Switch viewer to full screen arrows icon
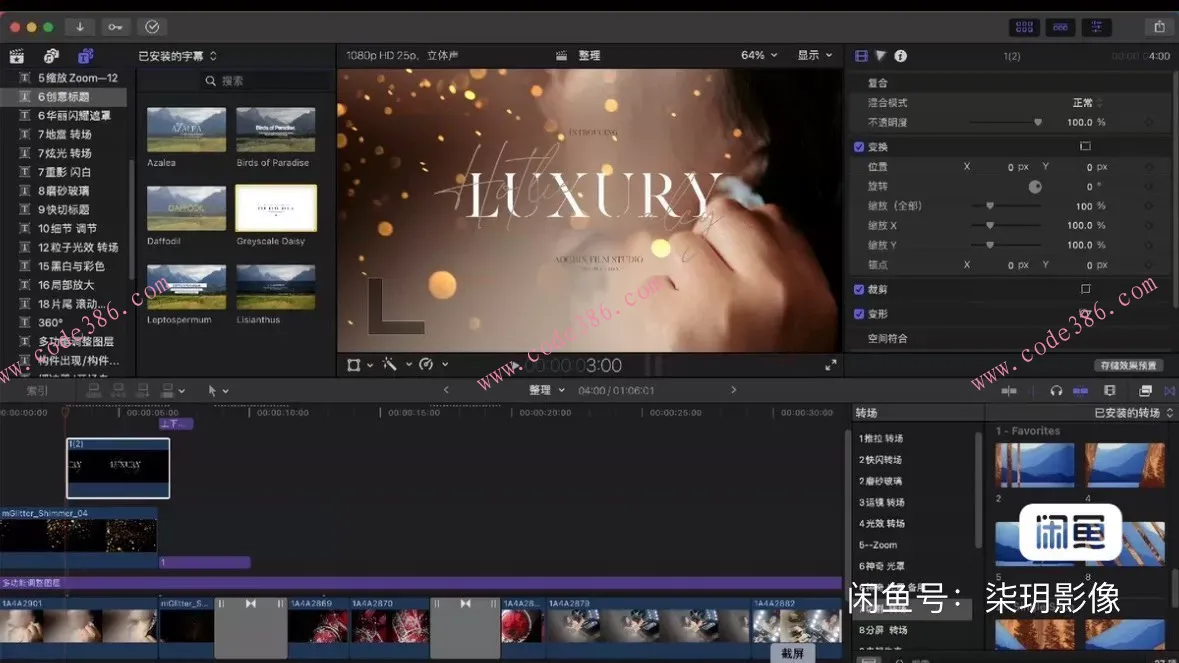 [x=830, y=365]
